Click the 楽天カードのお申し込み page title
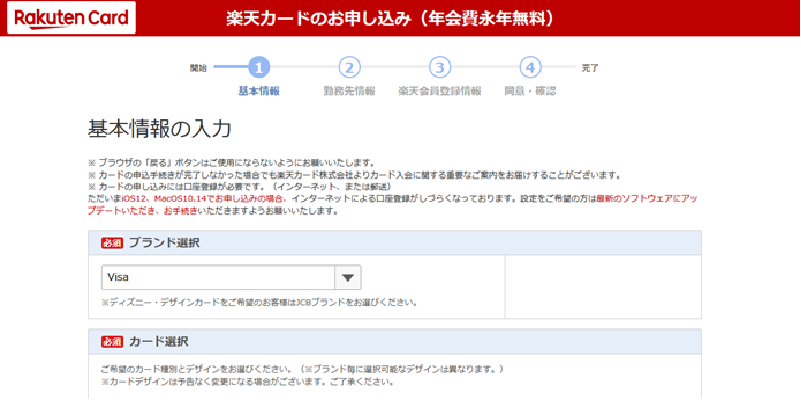 pos(390,18)
